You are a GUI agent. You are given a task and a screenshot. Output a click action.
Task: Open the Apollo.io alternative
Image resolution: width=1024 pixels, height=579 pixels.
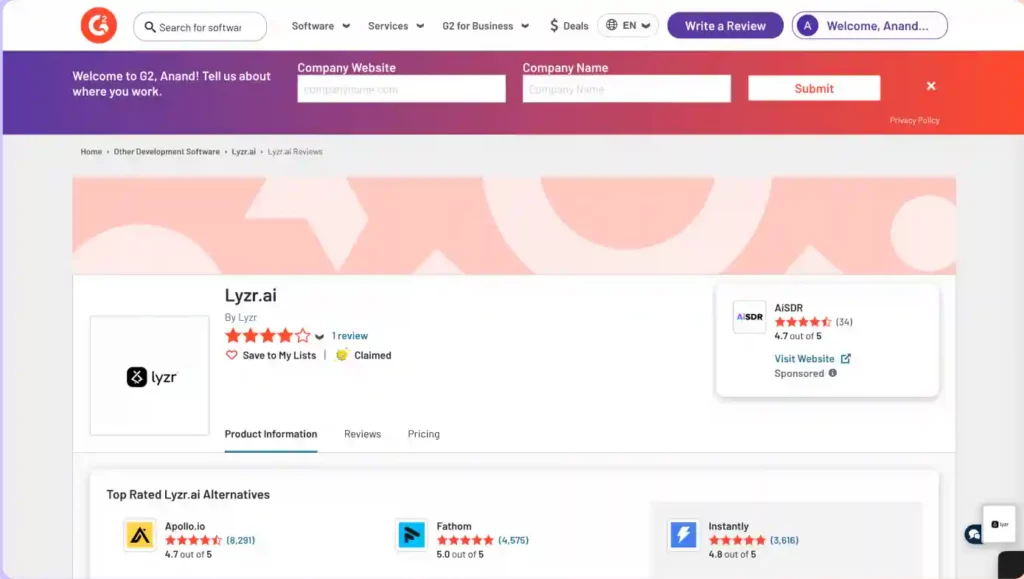(x=185, y=526)
